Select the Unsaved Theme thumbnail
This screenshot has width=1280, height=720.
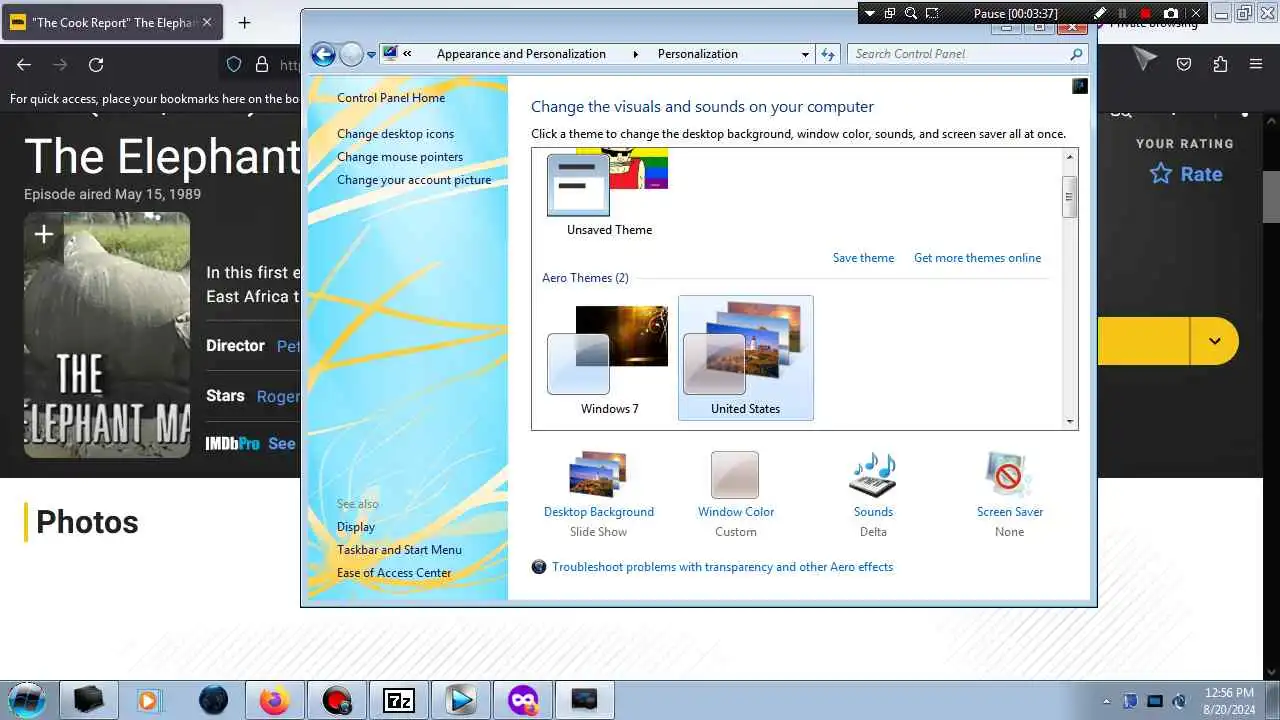pyautogui.click(x=608, y=195)
